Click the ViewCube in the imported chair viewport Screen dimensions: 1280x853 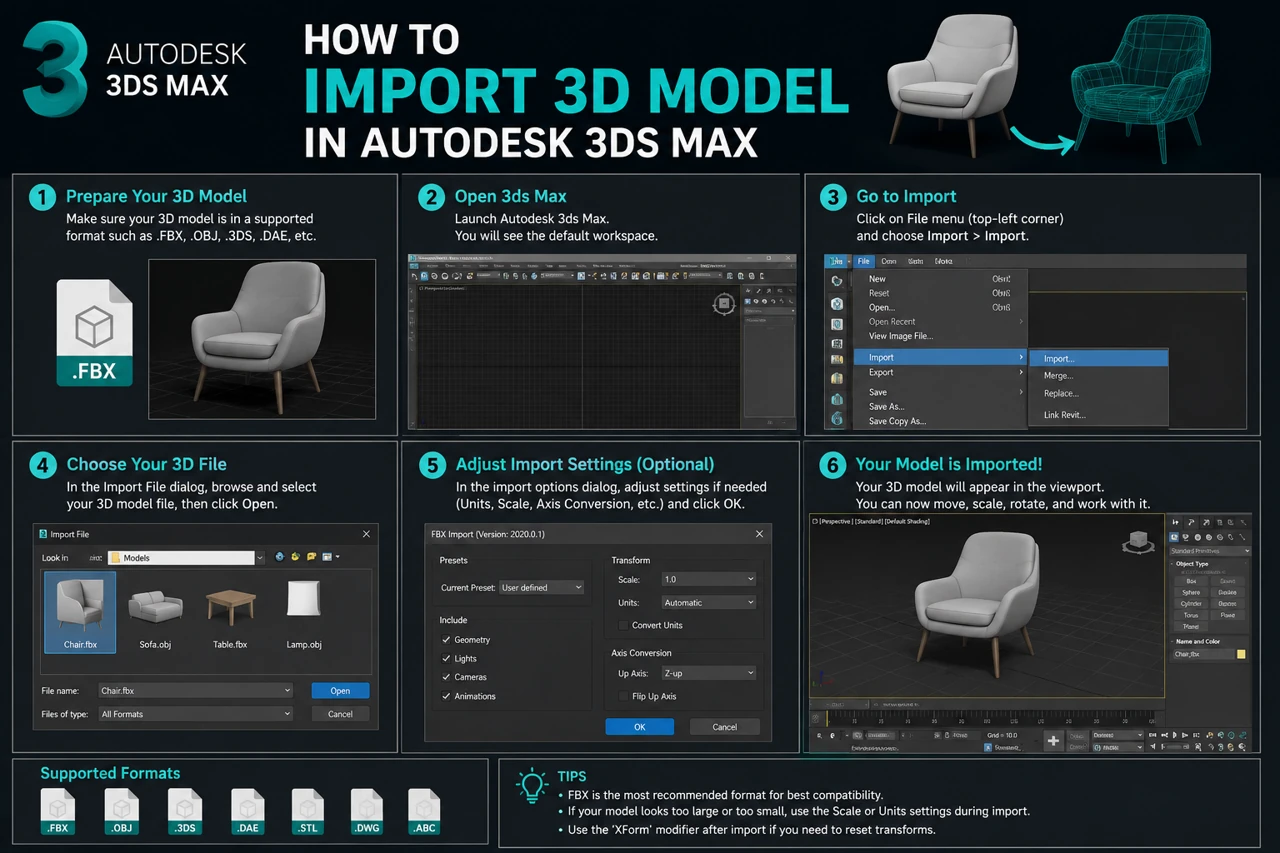click(x=1139, y=543)
